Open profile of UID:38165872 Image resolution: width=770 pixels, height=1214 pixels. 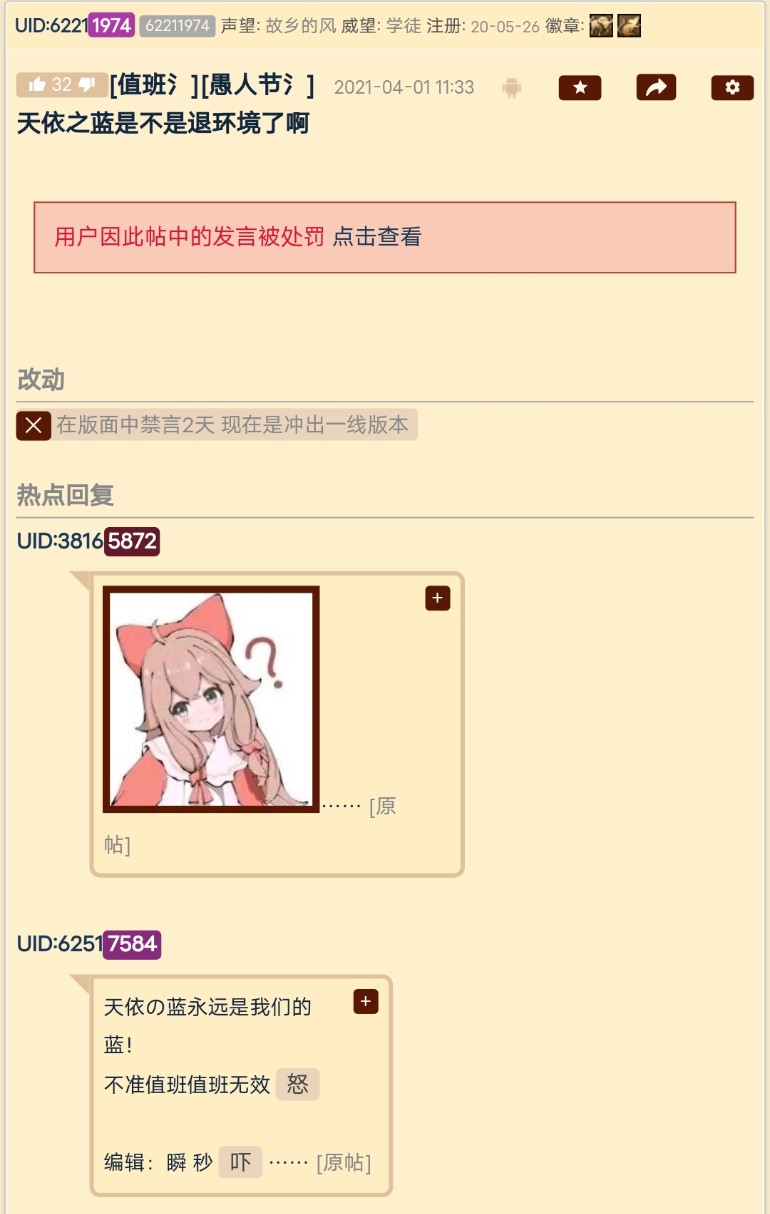[88, 541]
